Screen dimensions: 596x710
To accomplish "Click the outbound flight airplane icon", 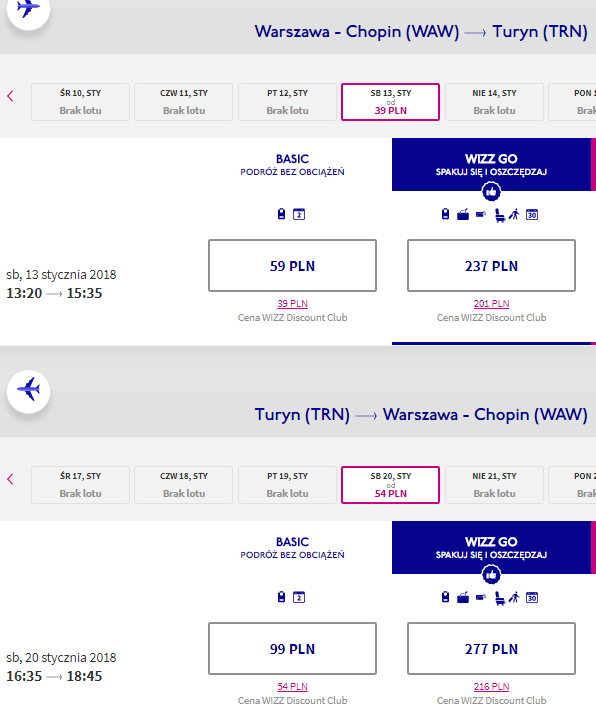I will (x=28, y=9).
